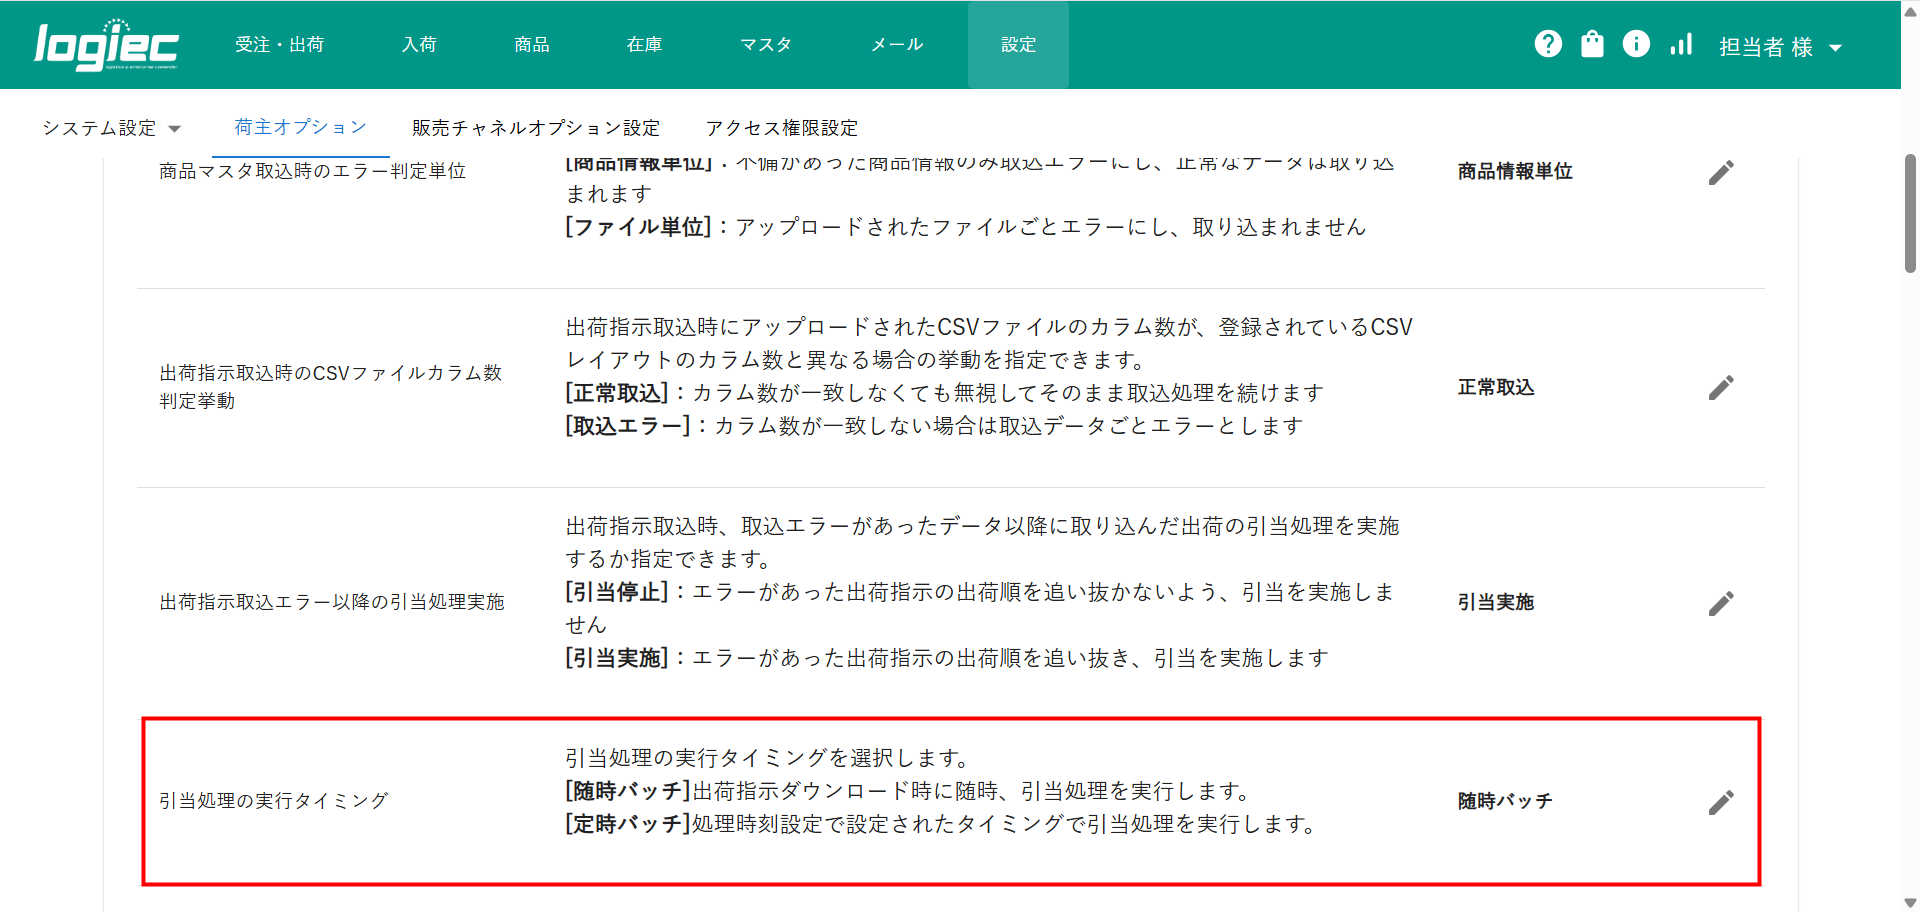Viewport: 1920px width, 912px height.
Task: Open the help question mark icon
Action: click(1548, 44)
